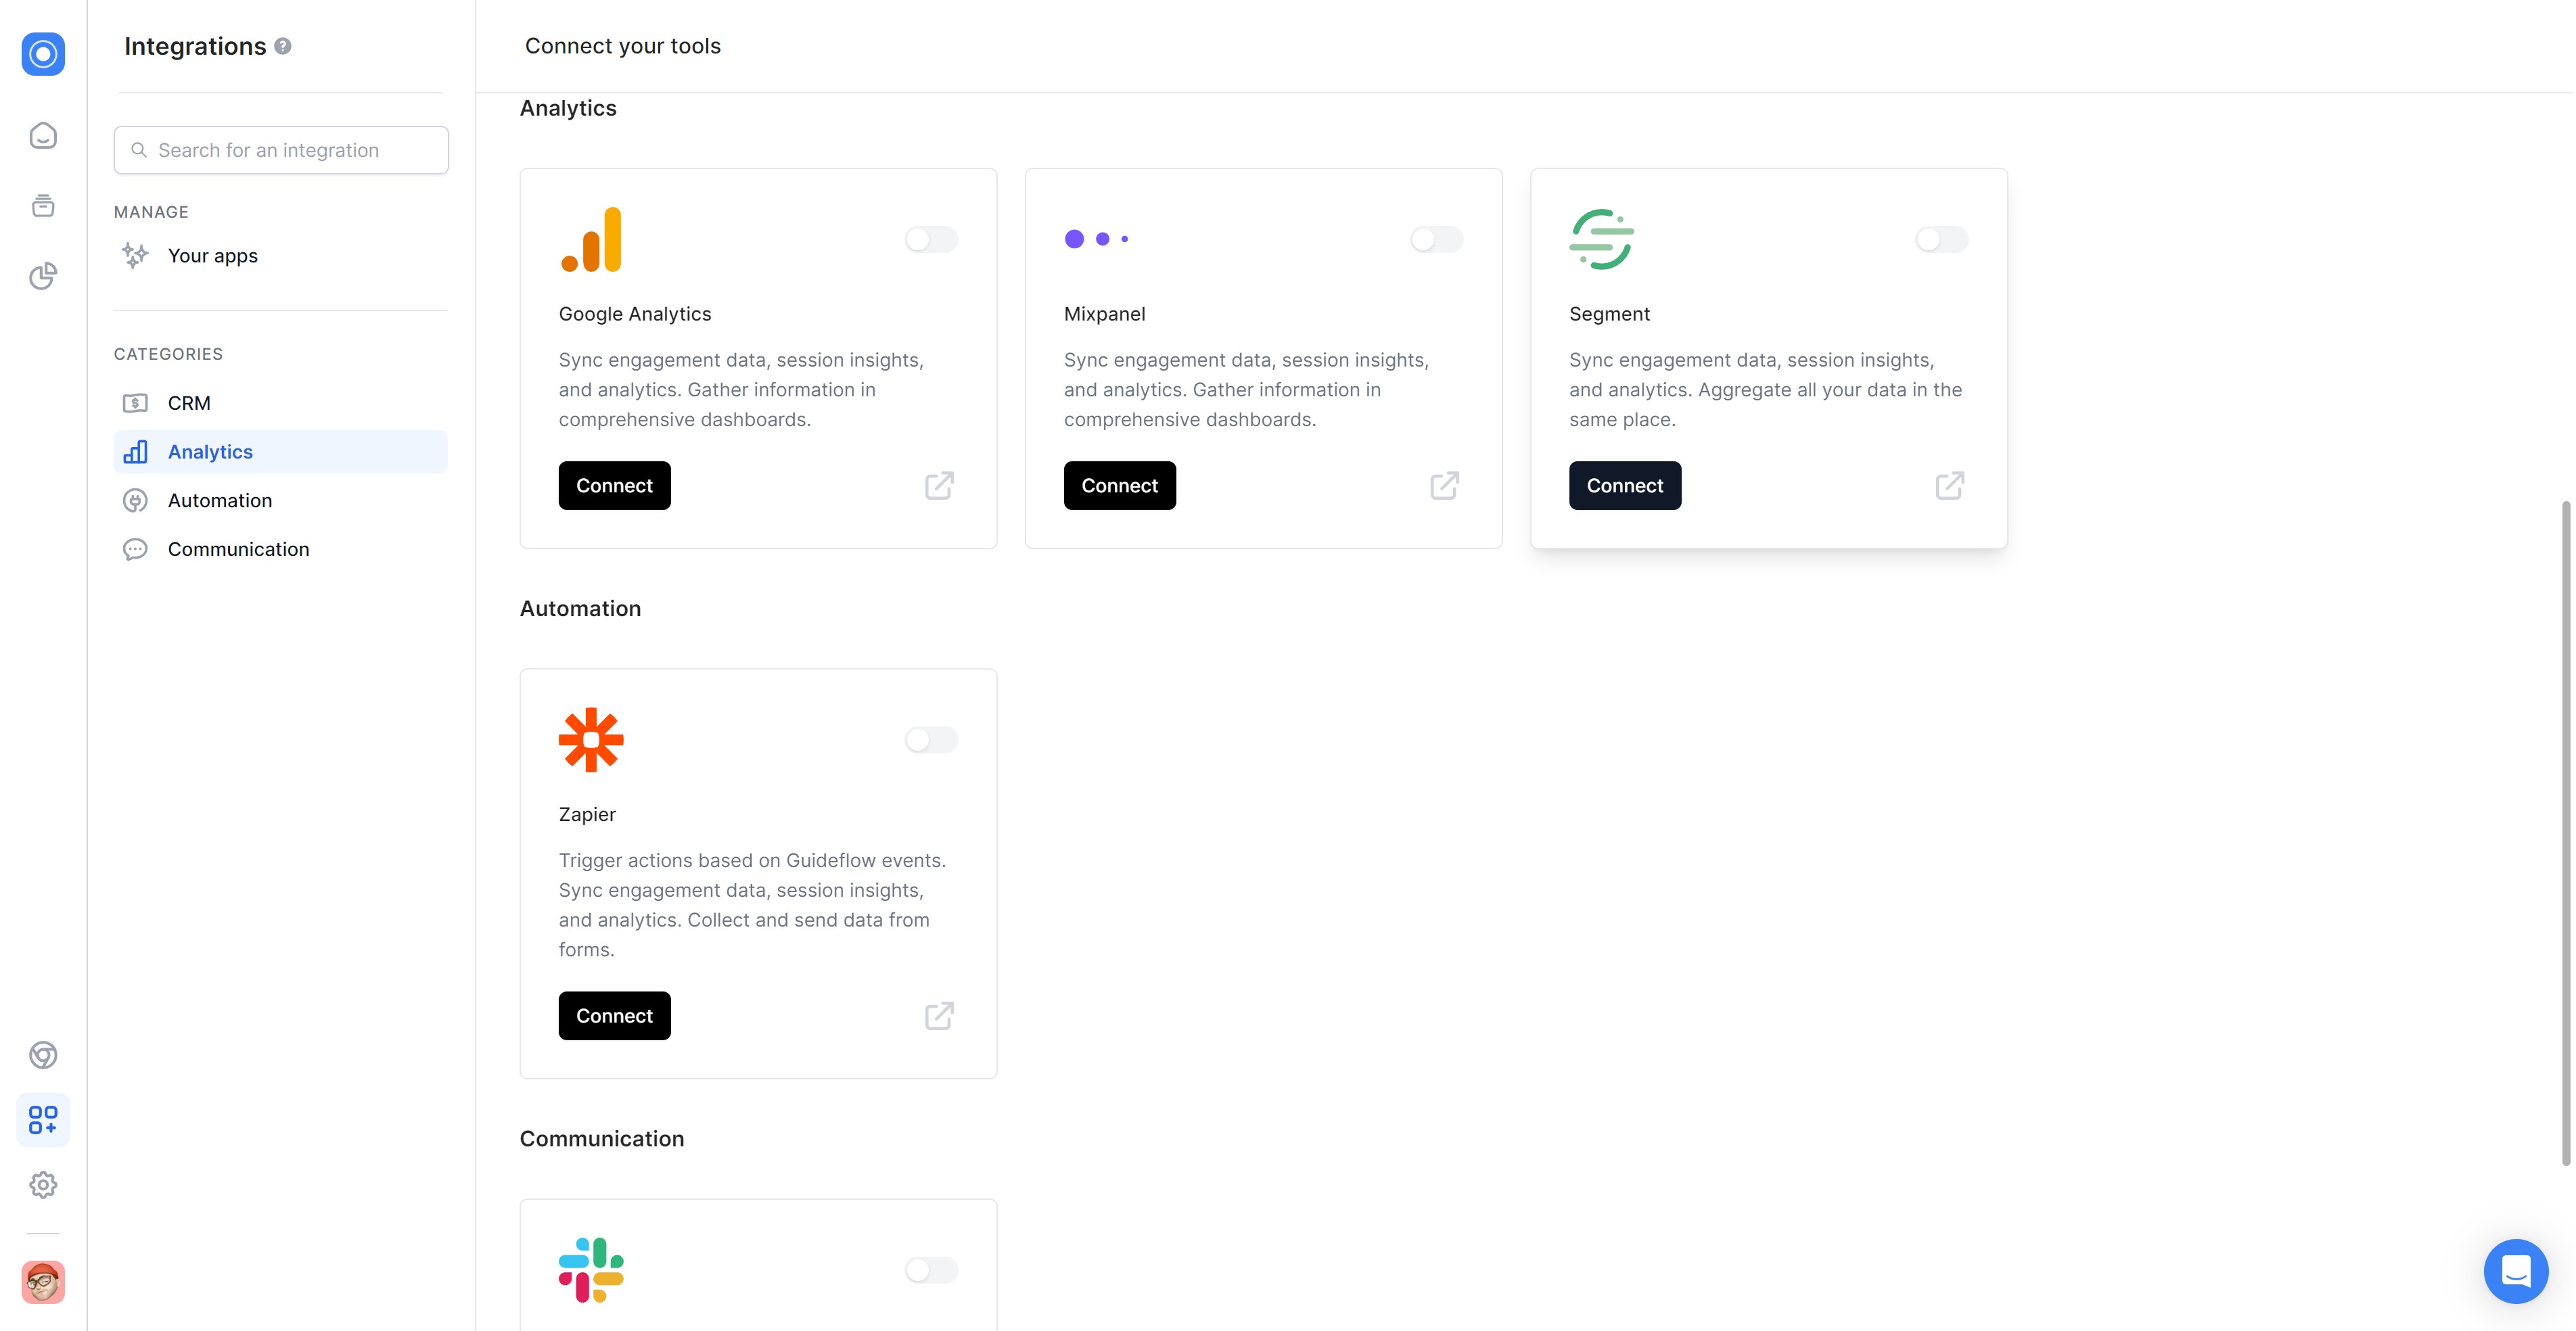
Task: Click Connect on the Zapier card
Action: click(x=614, y=1016)
